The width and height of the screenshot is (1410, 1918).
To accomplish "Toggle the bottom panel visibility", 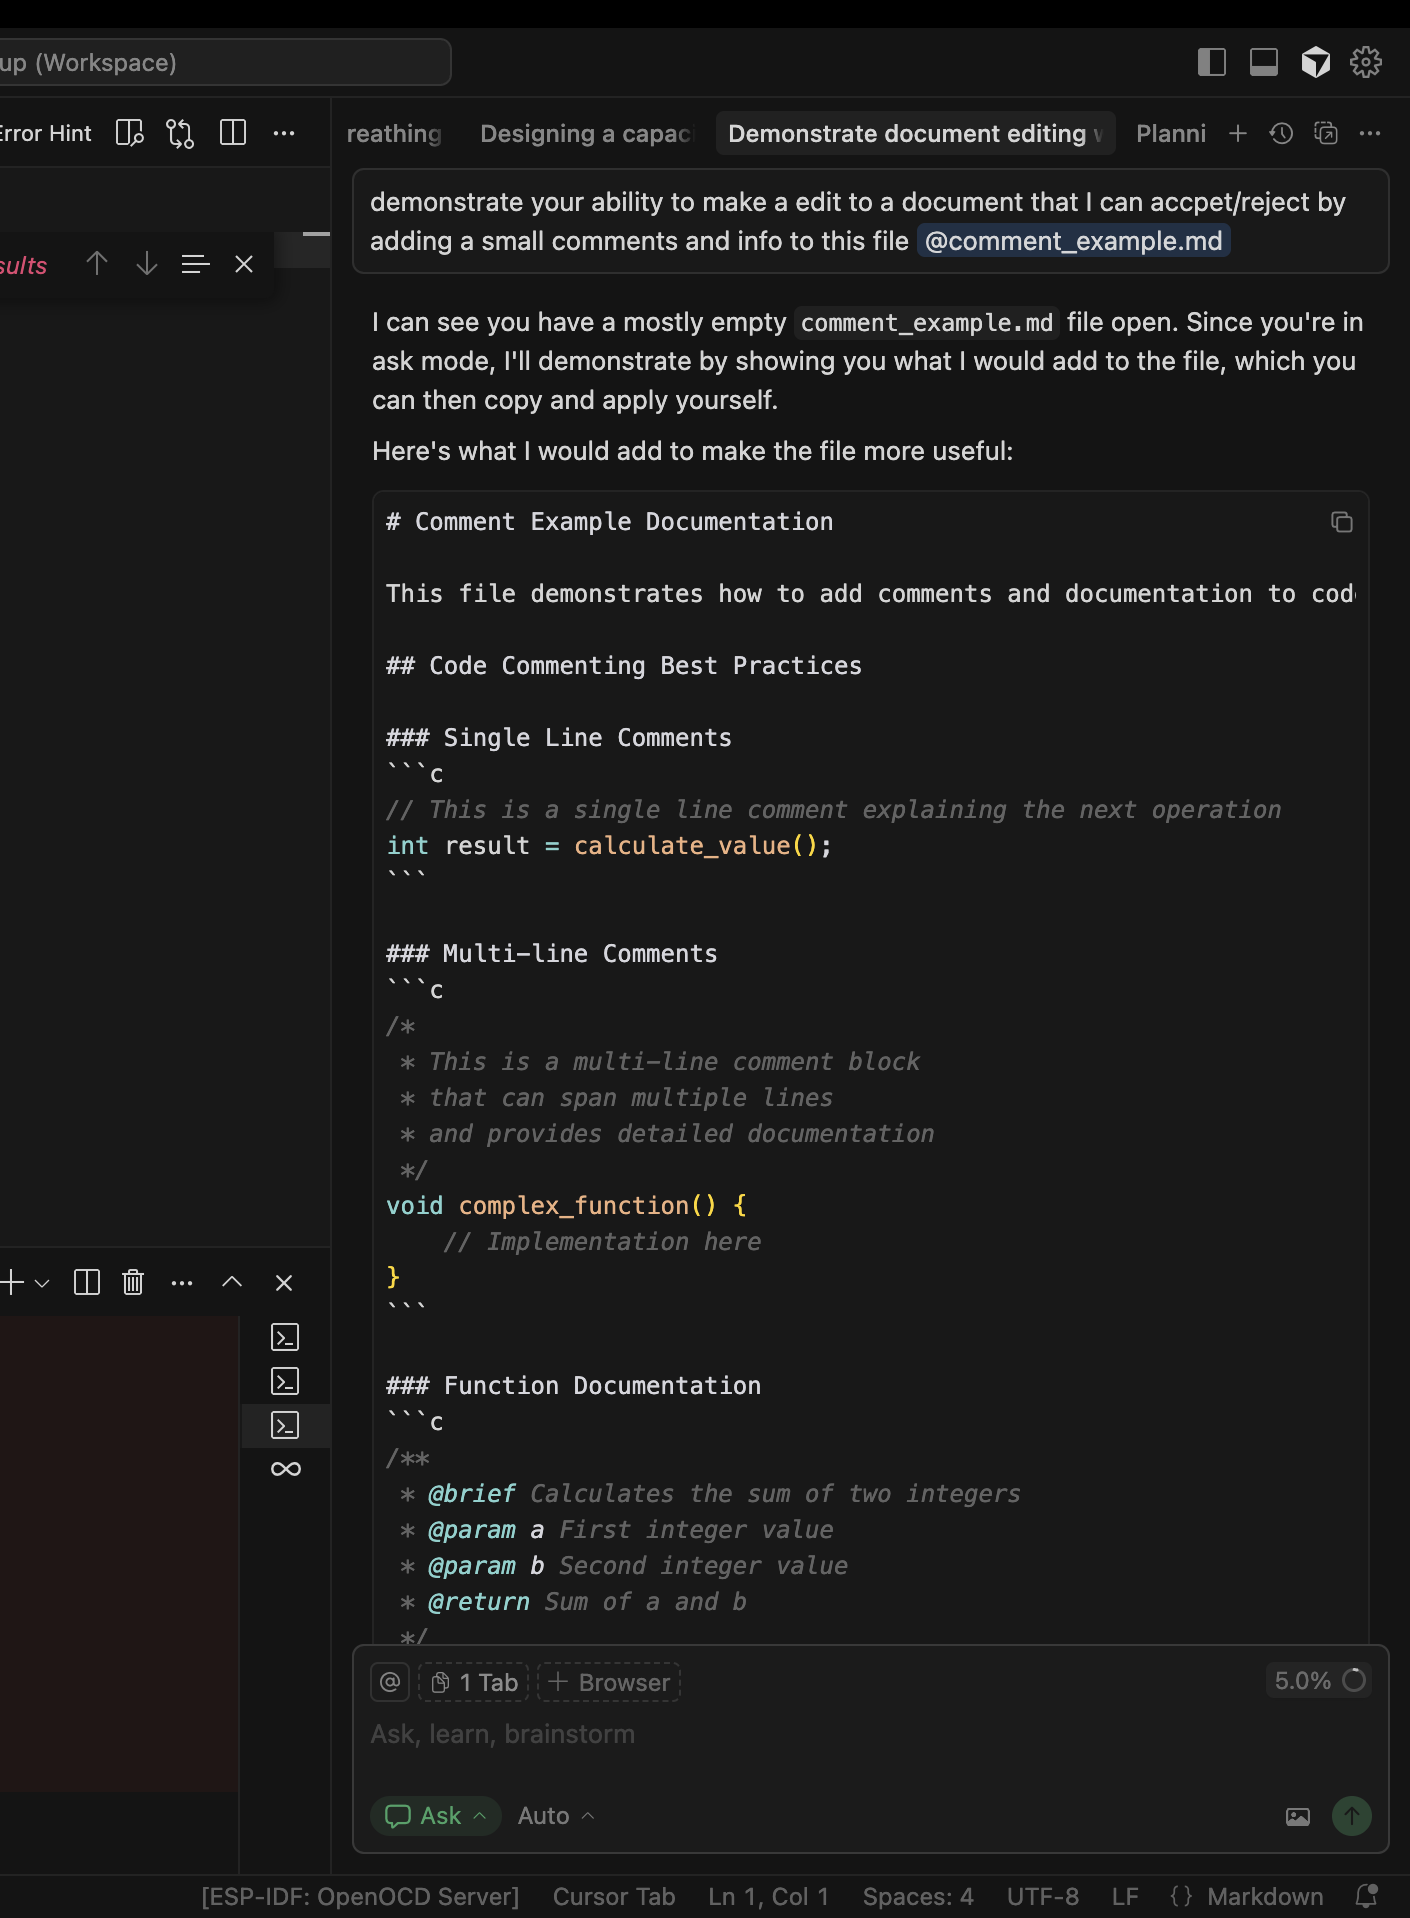I will (1263, 62).
